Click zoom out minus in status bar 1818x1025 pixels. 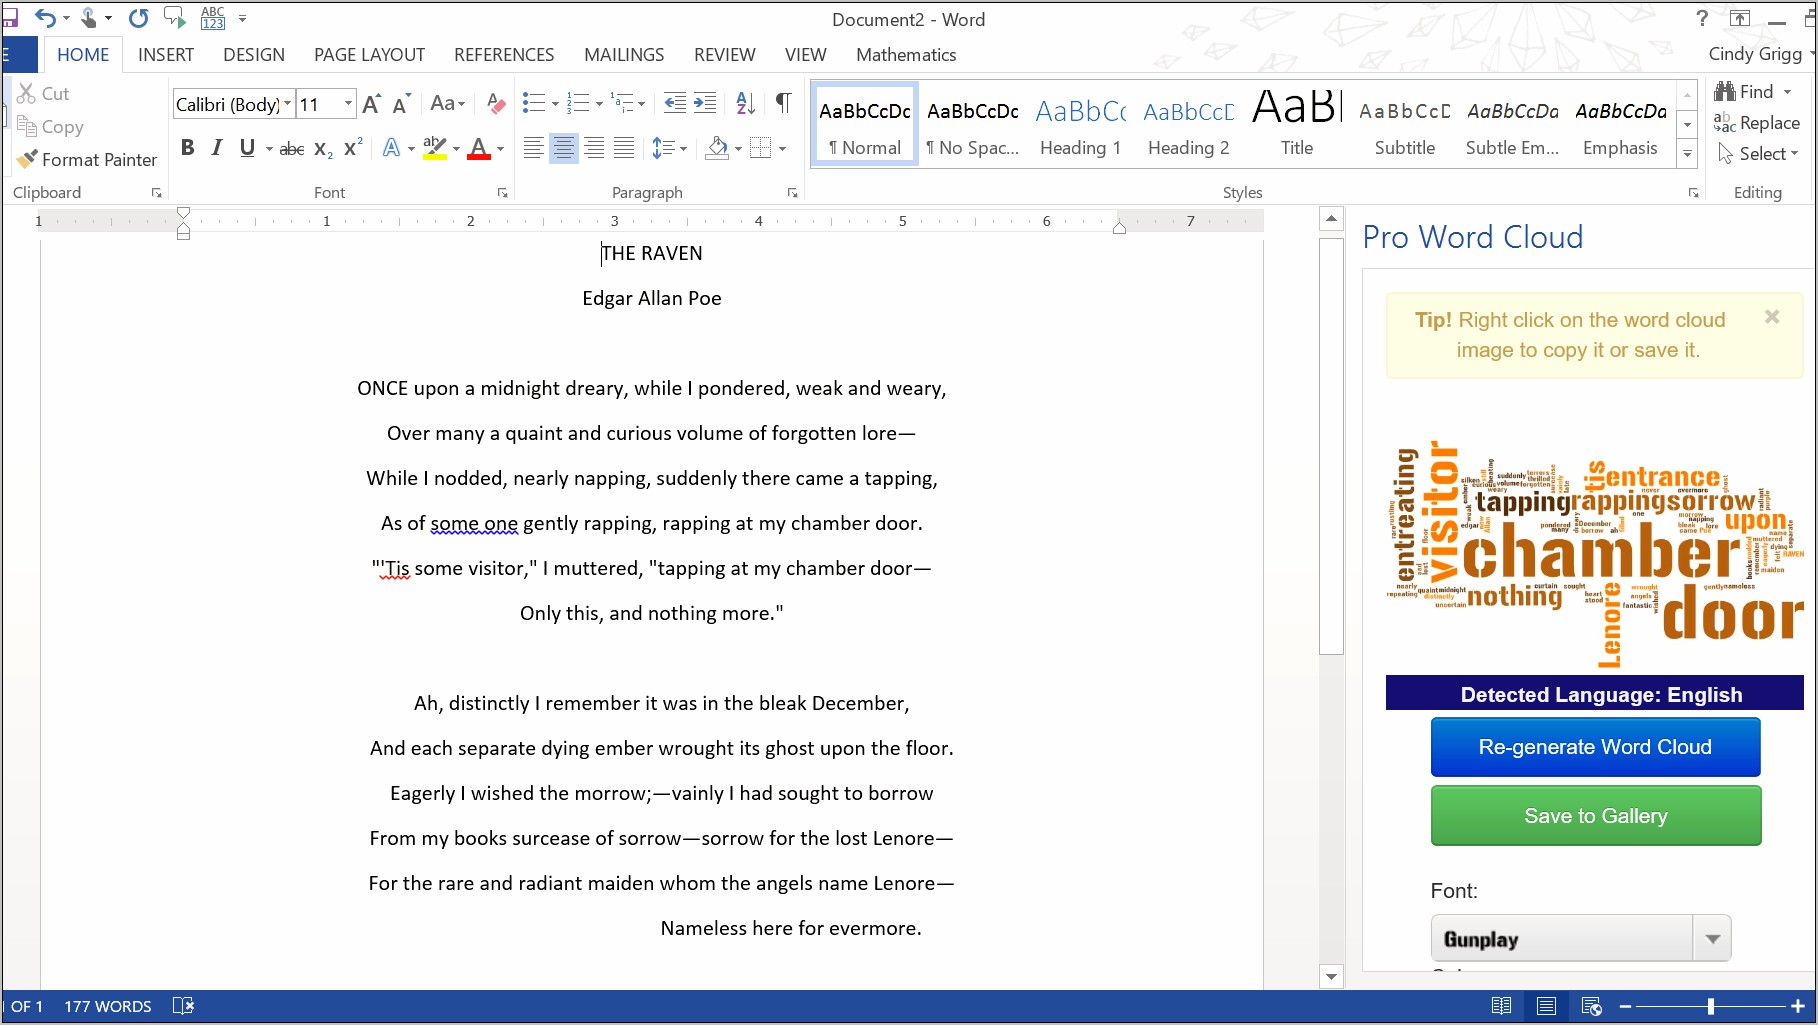click(x=1625, y=1006)
